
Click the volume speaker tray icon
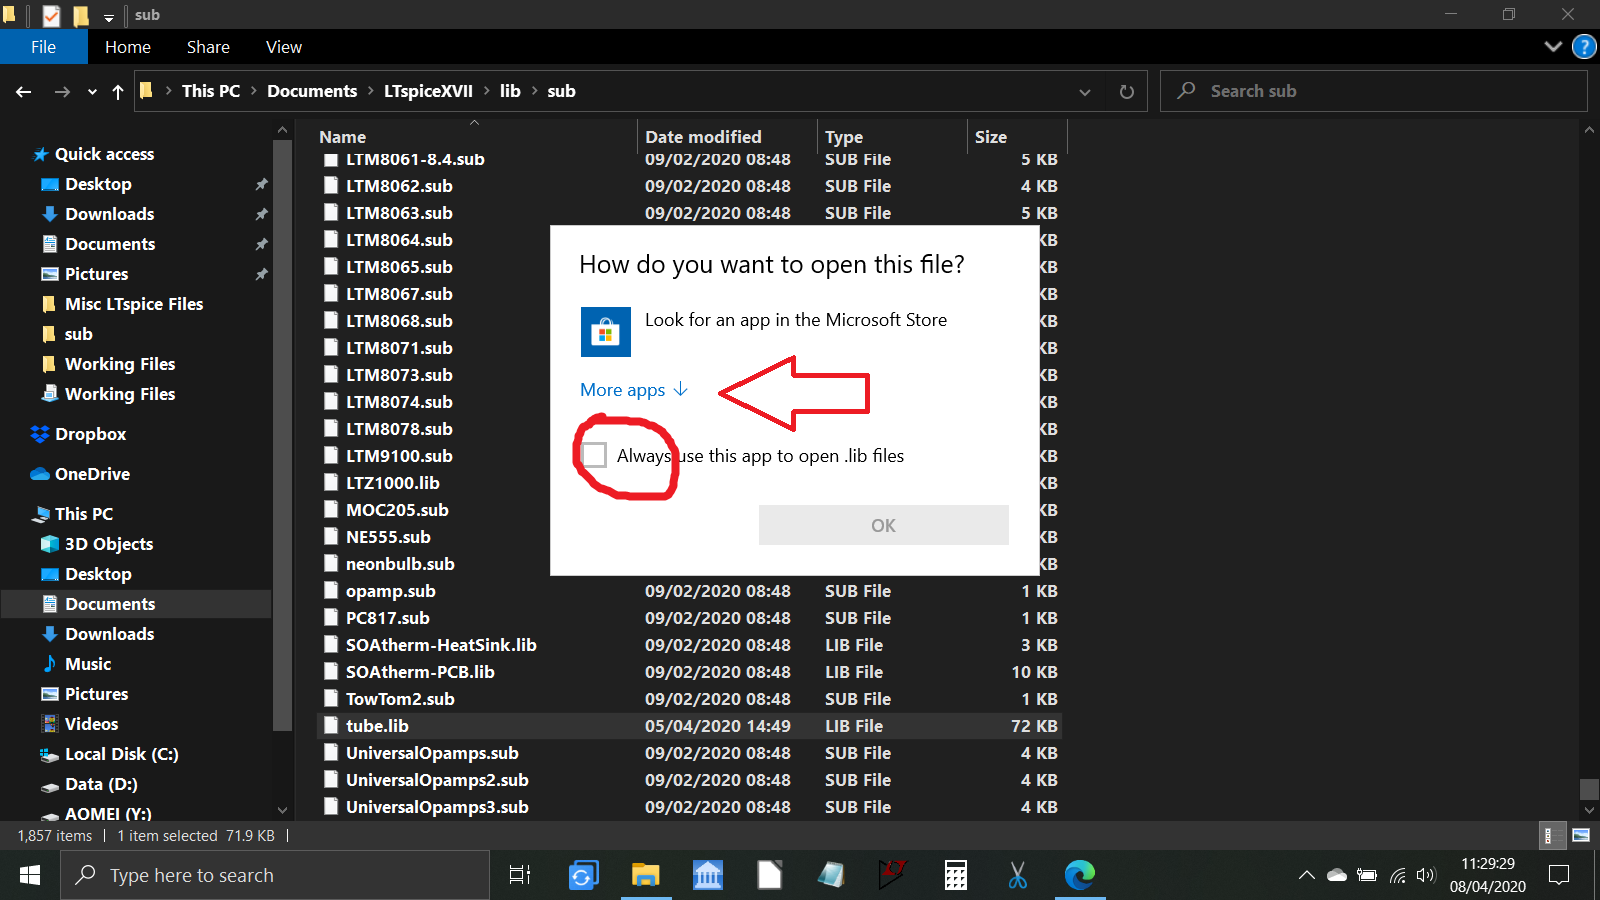1426,875
